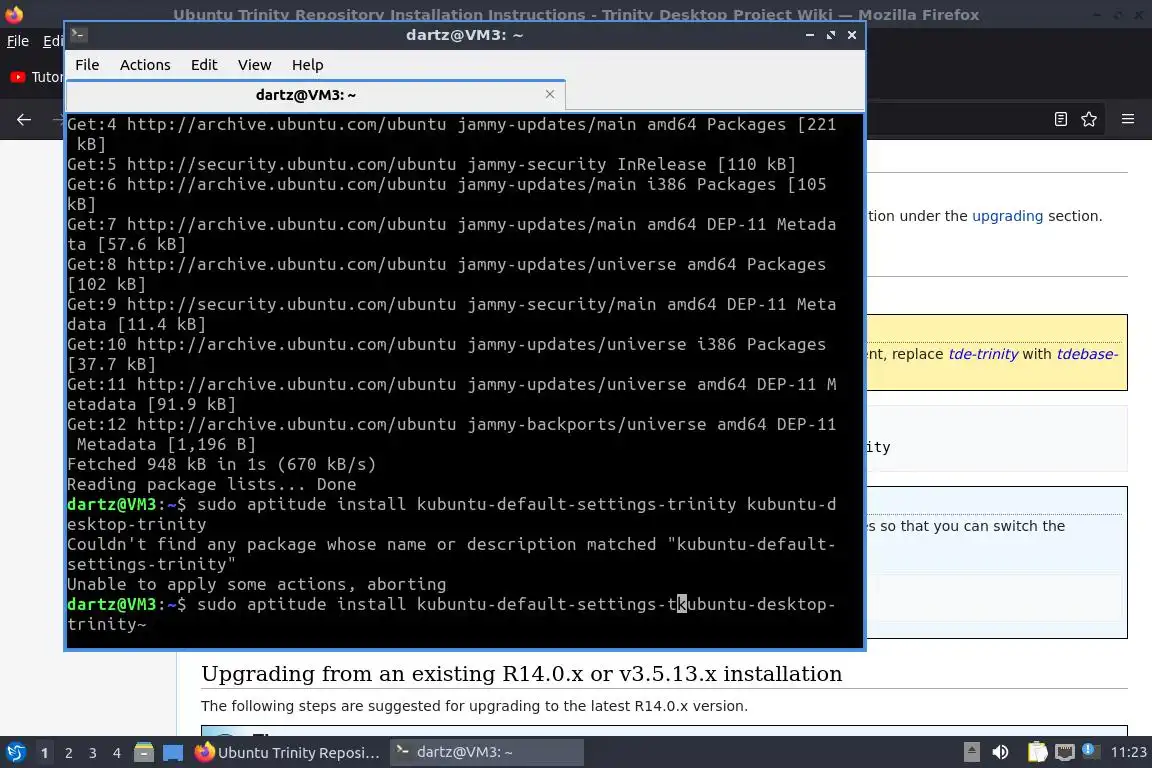
Task: Toggle Firefox reader view icon
Action: point(1060,119)
